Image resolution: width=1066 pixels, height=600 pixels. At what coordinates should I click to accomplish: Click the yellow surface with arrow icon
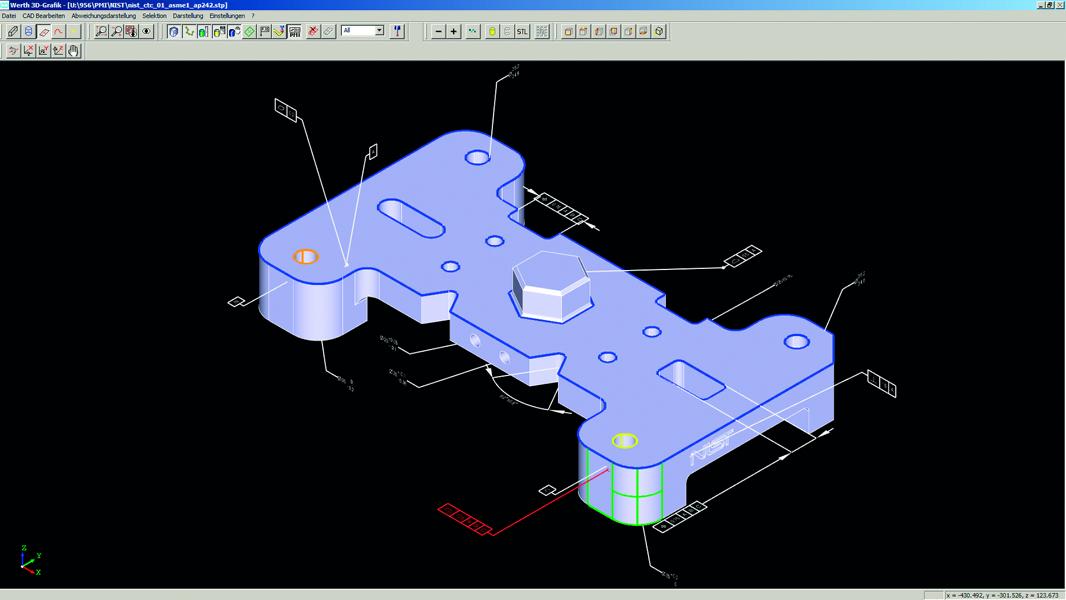click(279, 31)
